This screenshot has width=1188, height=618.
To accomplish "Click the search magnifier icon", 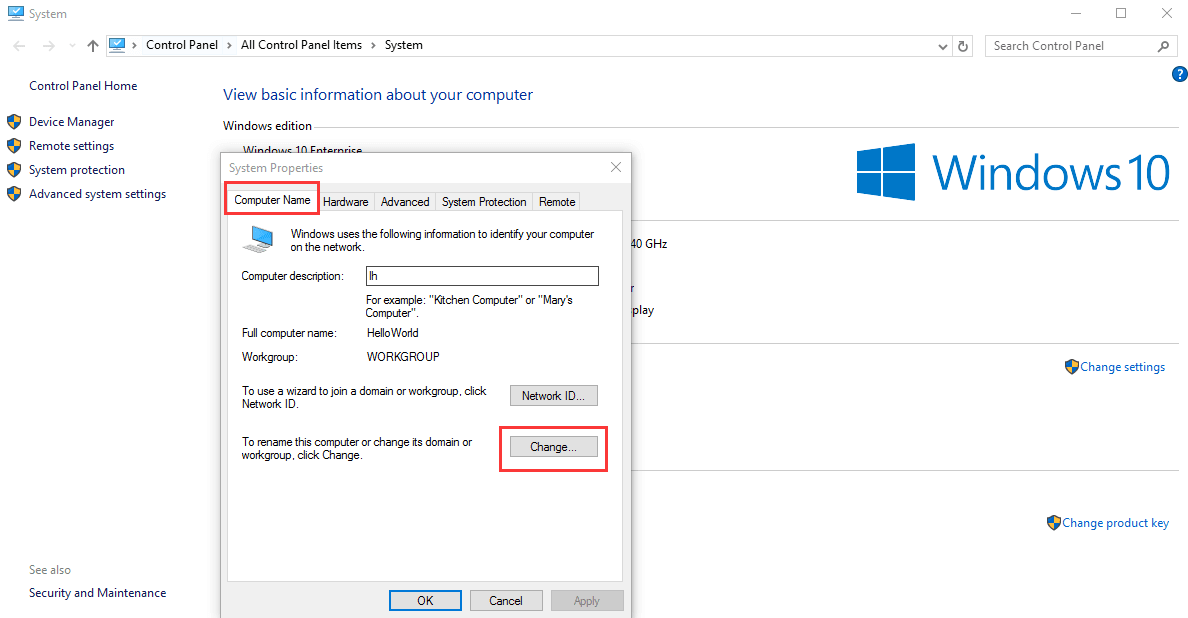I will pos(1163,46).
